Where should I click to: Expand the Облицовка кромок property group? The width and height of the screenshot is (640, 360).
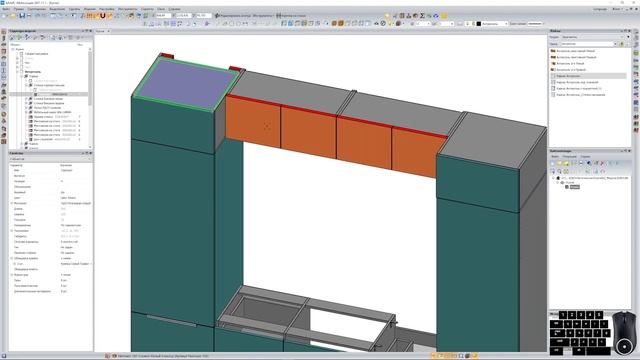(12, 258)
